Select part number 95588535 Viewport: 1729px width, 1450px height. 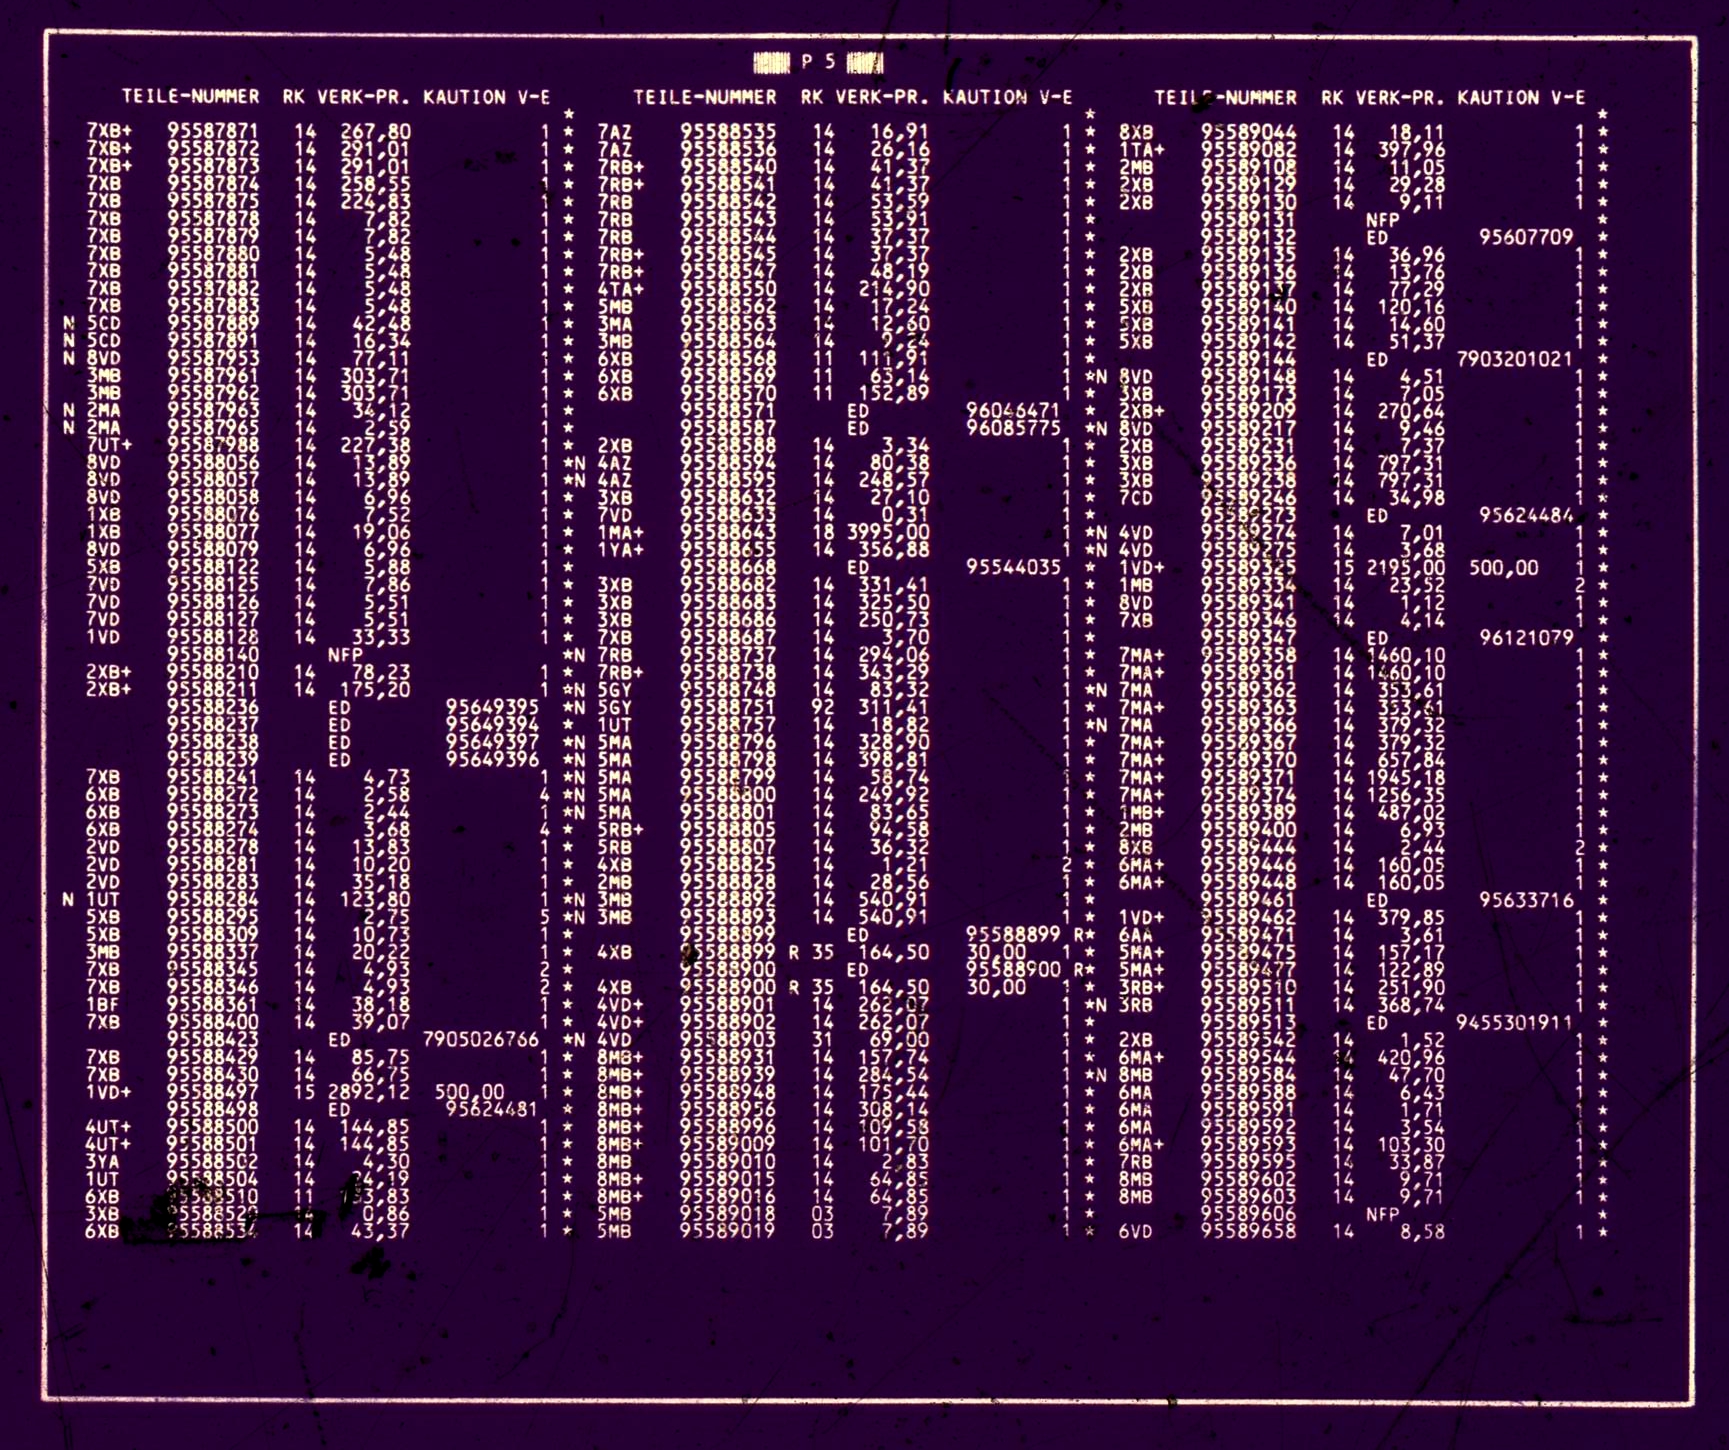[x=729, y=131]
